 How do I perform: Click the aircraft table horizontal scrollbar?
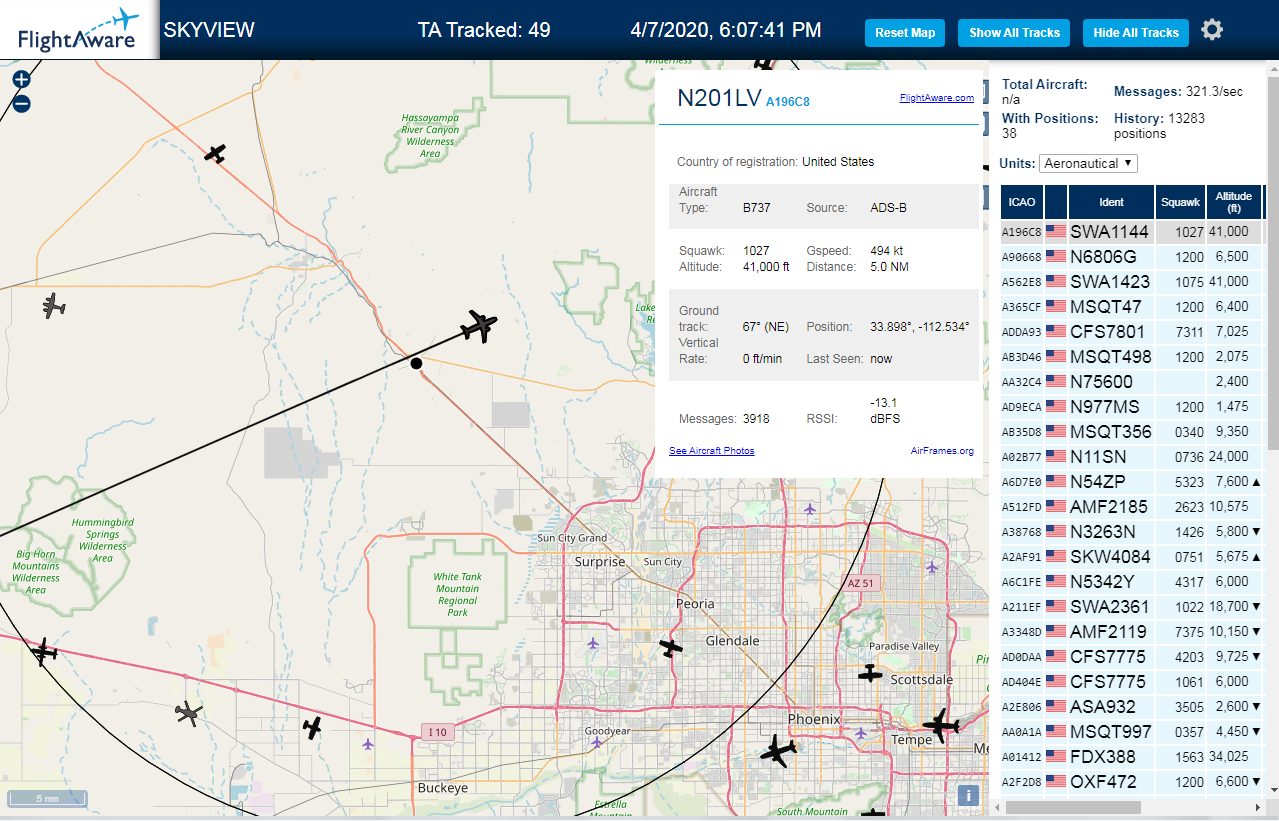tap(1074, 807)
